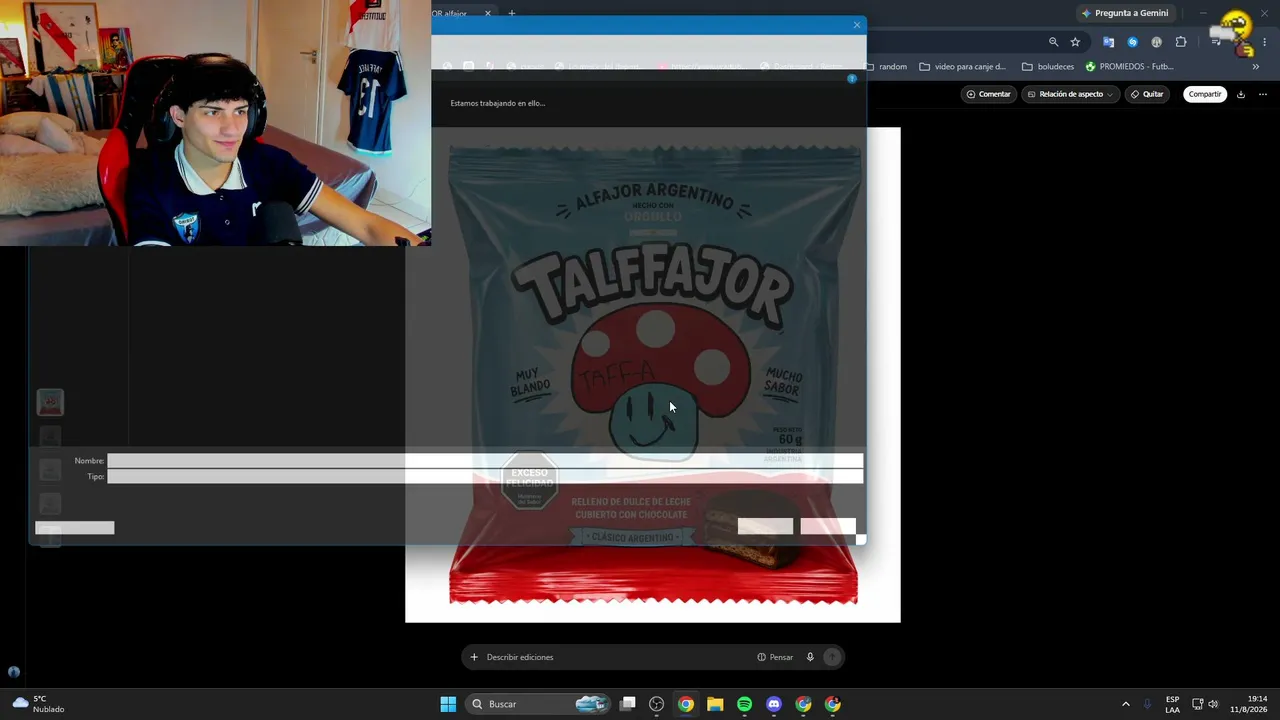Open the network icon in system tray
Viewport: 1280px width, 720px height.
click(1197, 704)
